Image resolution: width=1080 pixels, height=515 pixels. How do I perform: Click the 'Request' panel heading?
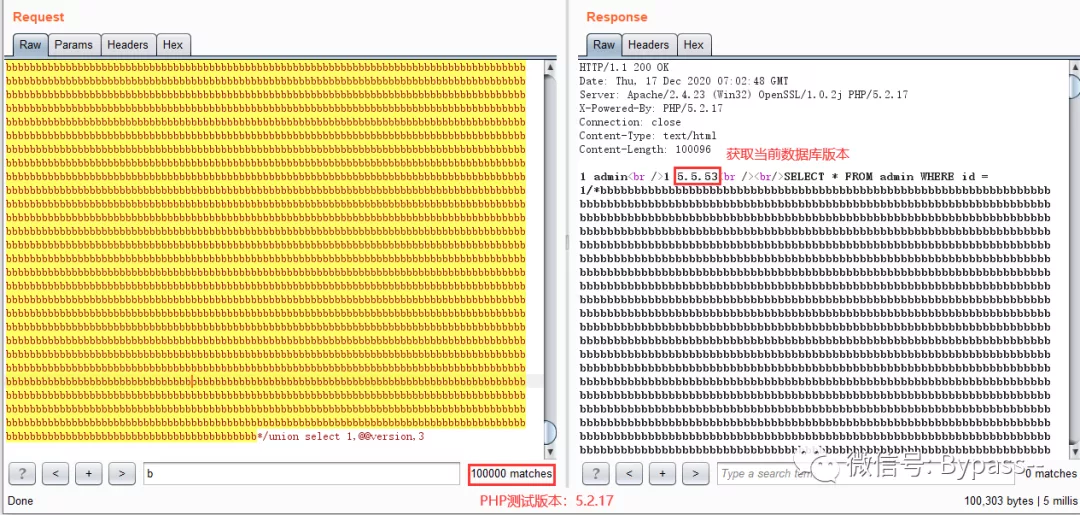(39, 17)
